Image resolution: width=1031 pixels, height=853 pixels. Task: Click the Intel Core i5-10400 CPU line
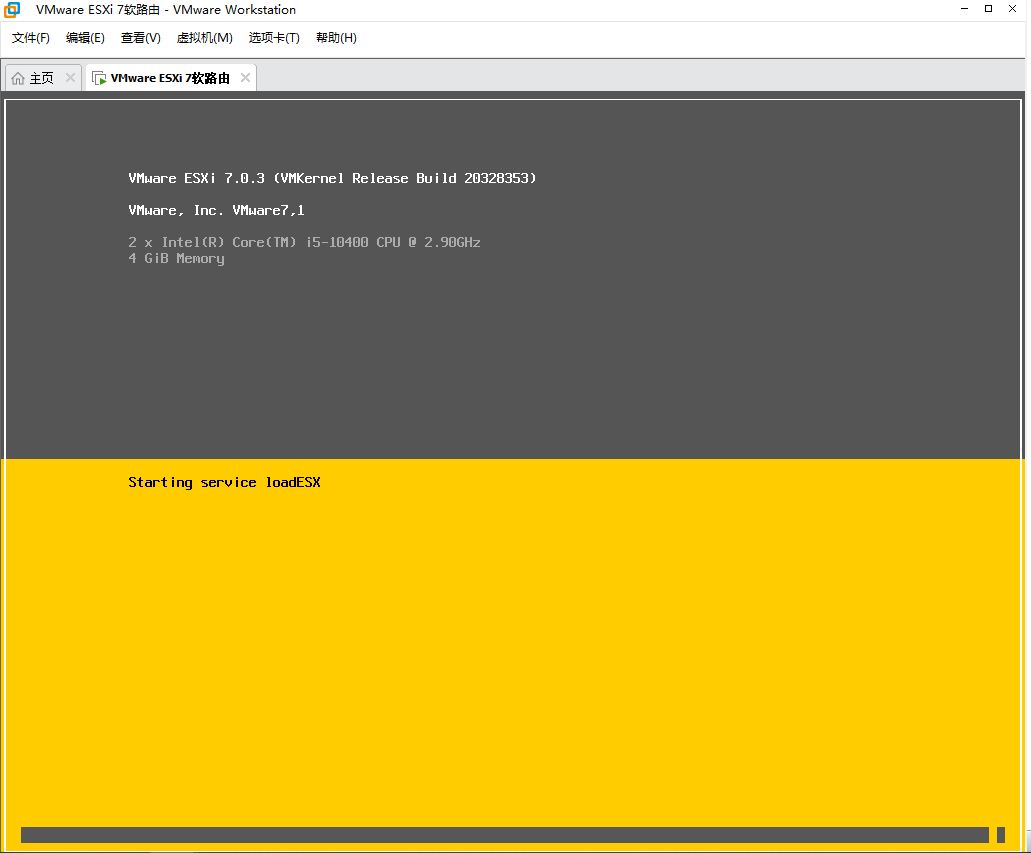point(304,242)
